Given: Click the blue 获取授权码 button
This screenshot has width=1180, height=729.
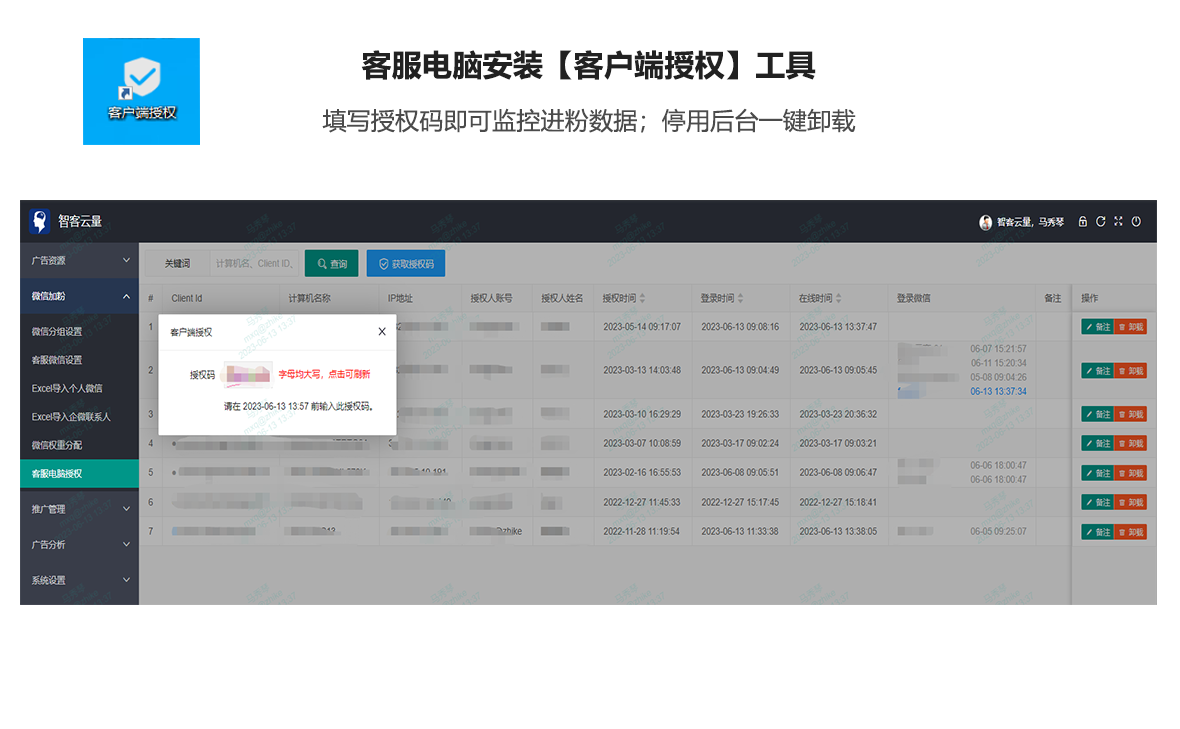Looking at the screenshot, I should (x=405, y=264).
